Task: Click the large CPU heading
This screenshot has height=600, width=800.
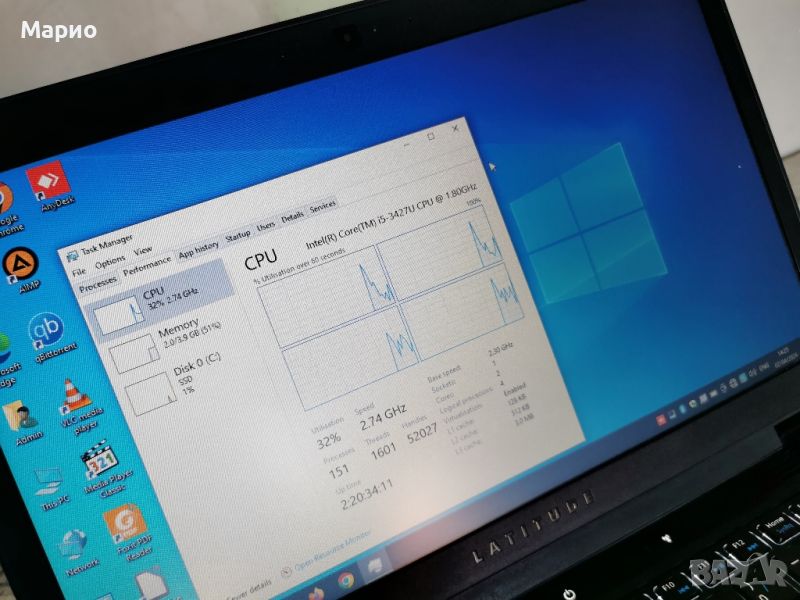Action: tap(261, 259)
